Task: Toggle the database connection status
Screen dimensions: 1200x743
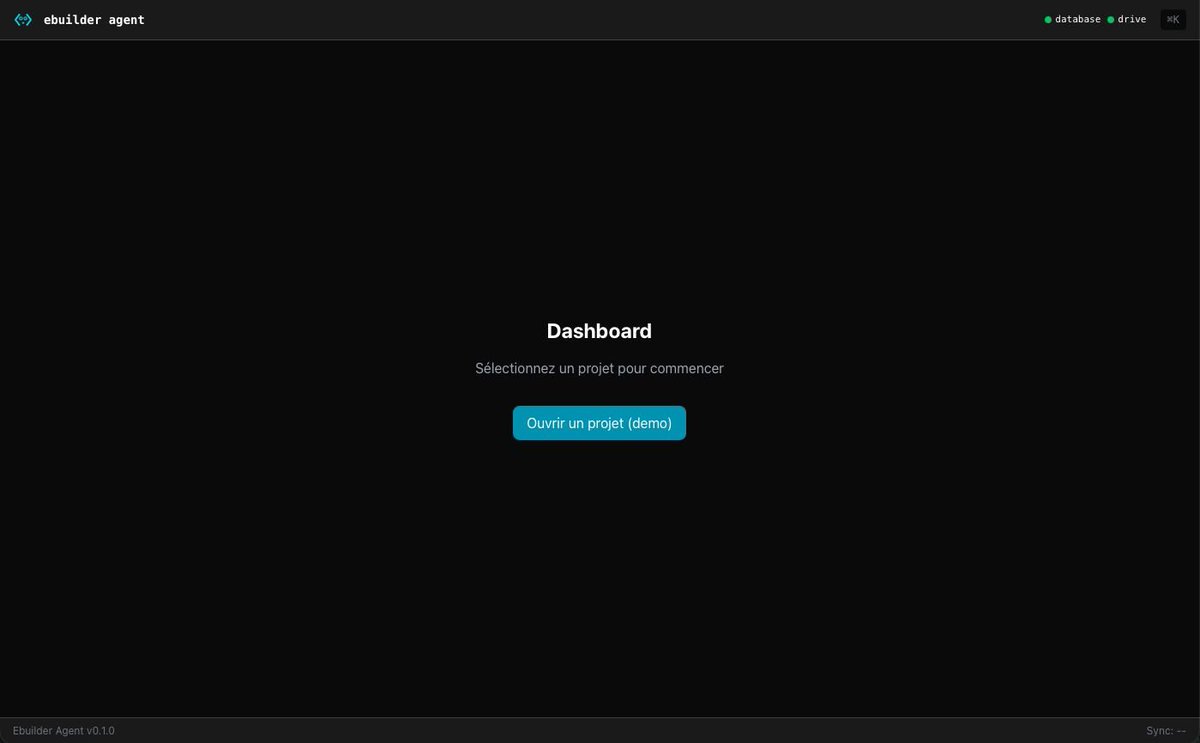Action: click(x=1072, y=19)
